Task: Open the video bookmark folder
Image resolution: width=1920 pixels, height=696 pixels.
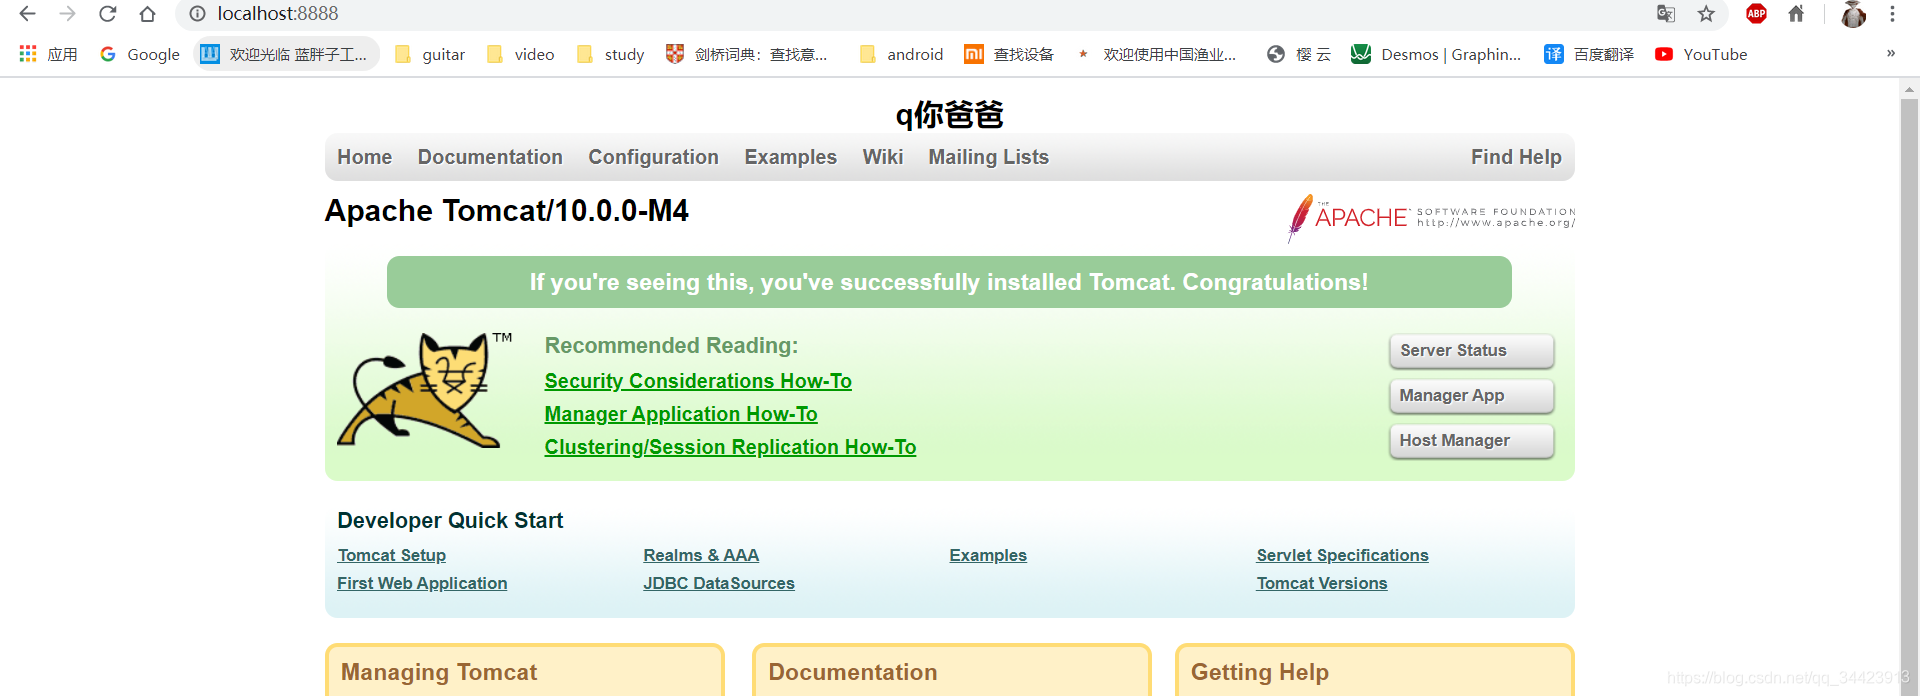Action: click(520, 54)
